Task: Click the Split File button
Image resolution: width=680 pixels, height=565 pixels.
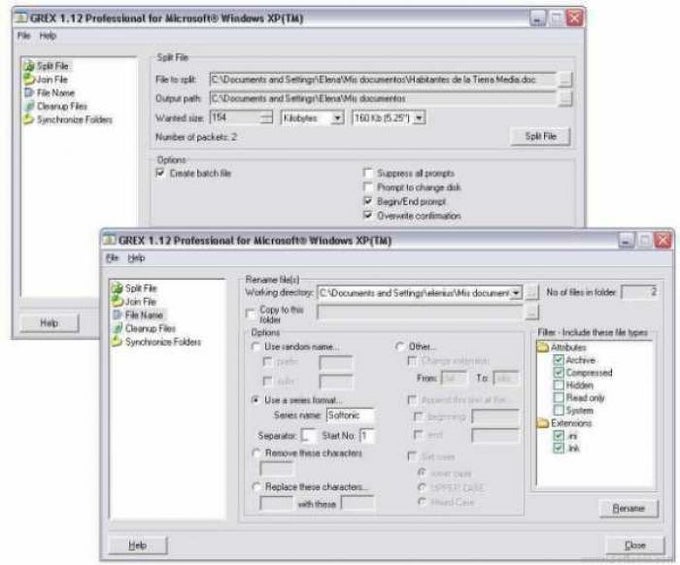Action: 540,136
